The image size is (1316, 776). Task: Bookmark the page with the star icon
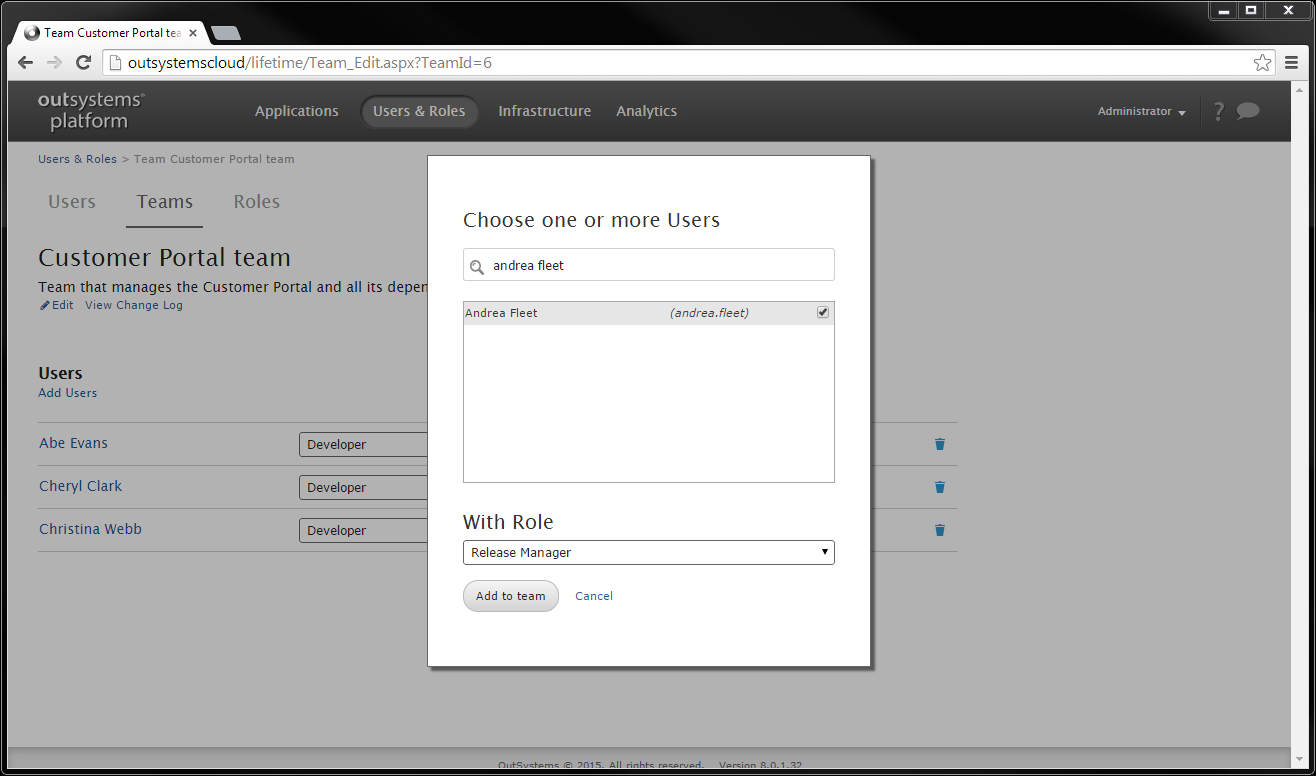pyautogui.click(x=1262, y=62)
